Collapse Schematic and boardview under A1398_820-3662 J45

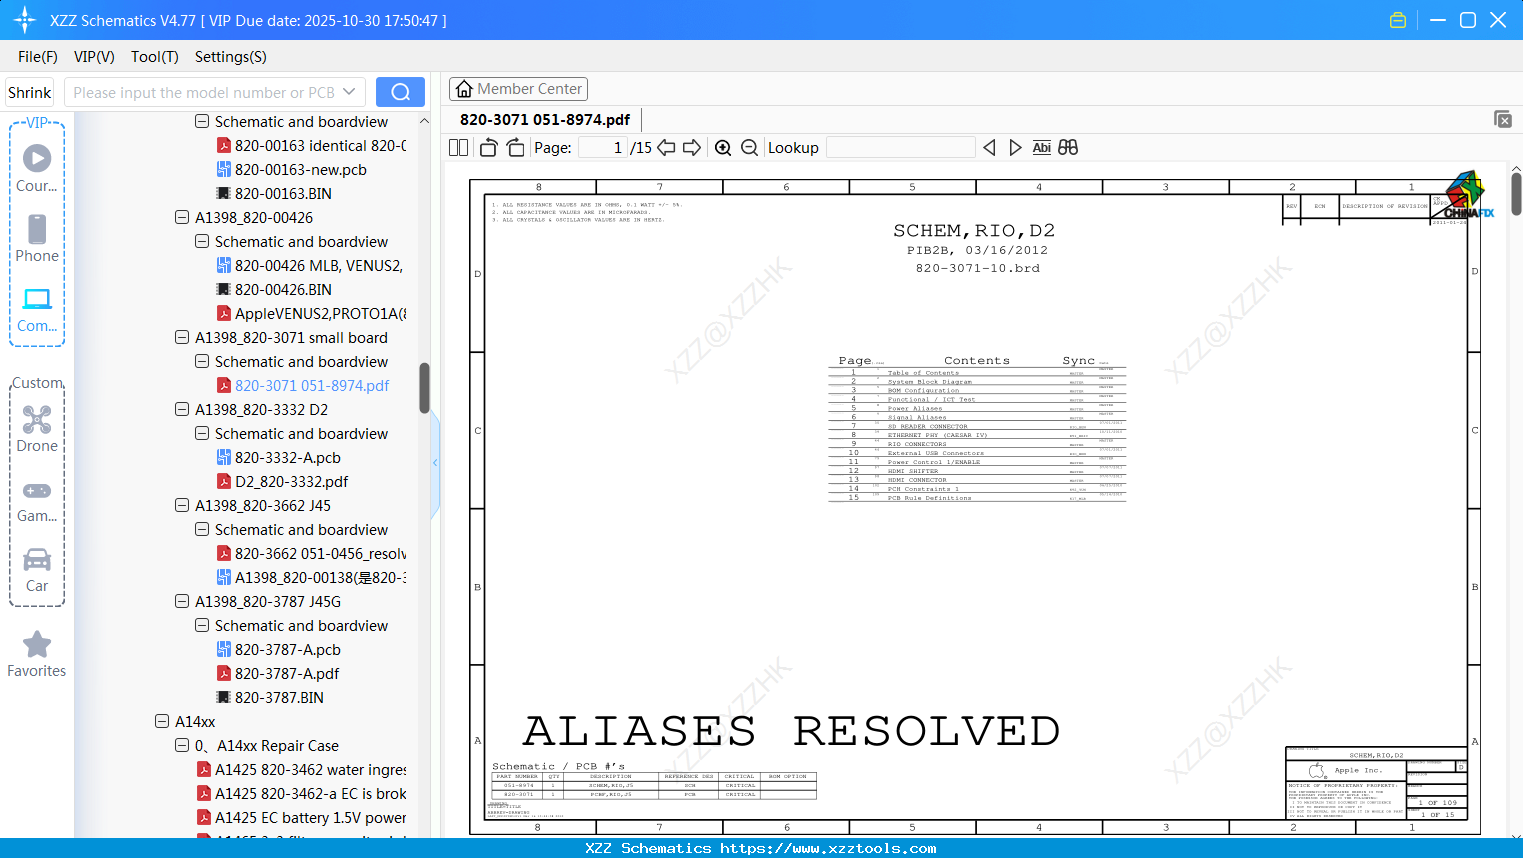[202, 529]
